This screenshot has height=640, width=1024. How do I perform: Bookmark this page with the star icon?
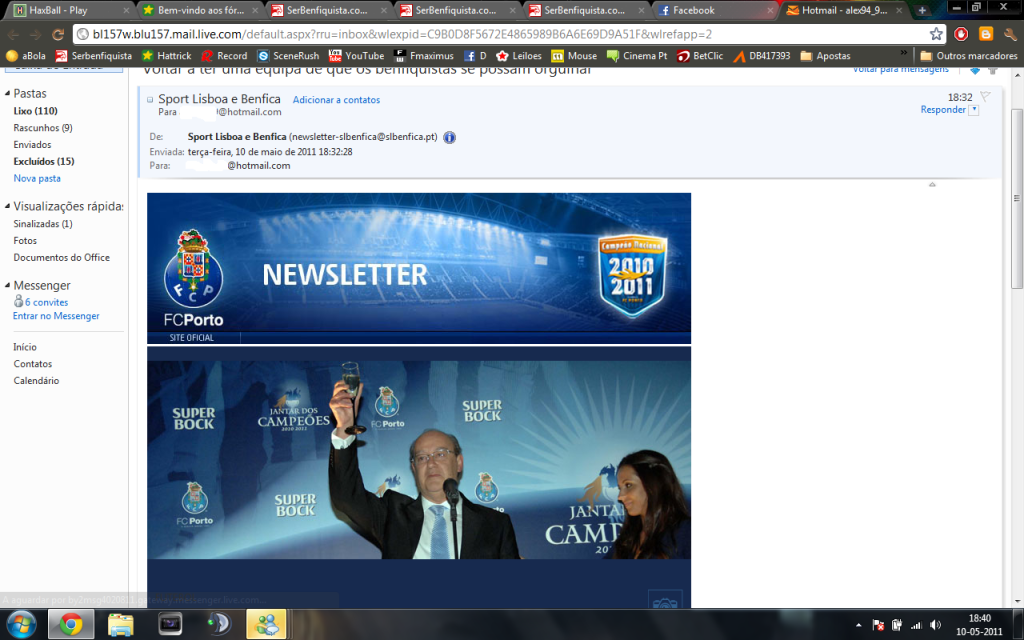coord(936,34)
